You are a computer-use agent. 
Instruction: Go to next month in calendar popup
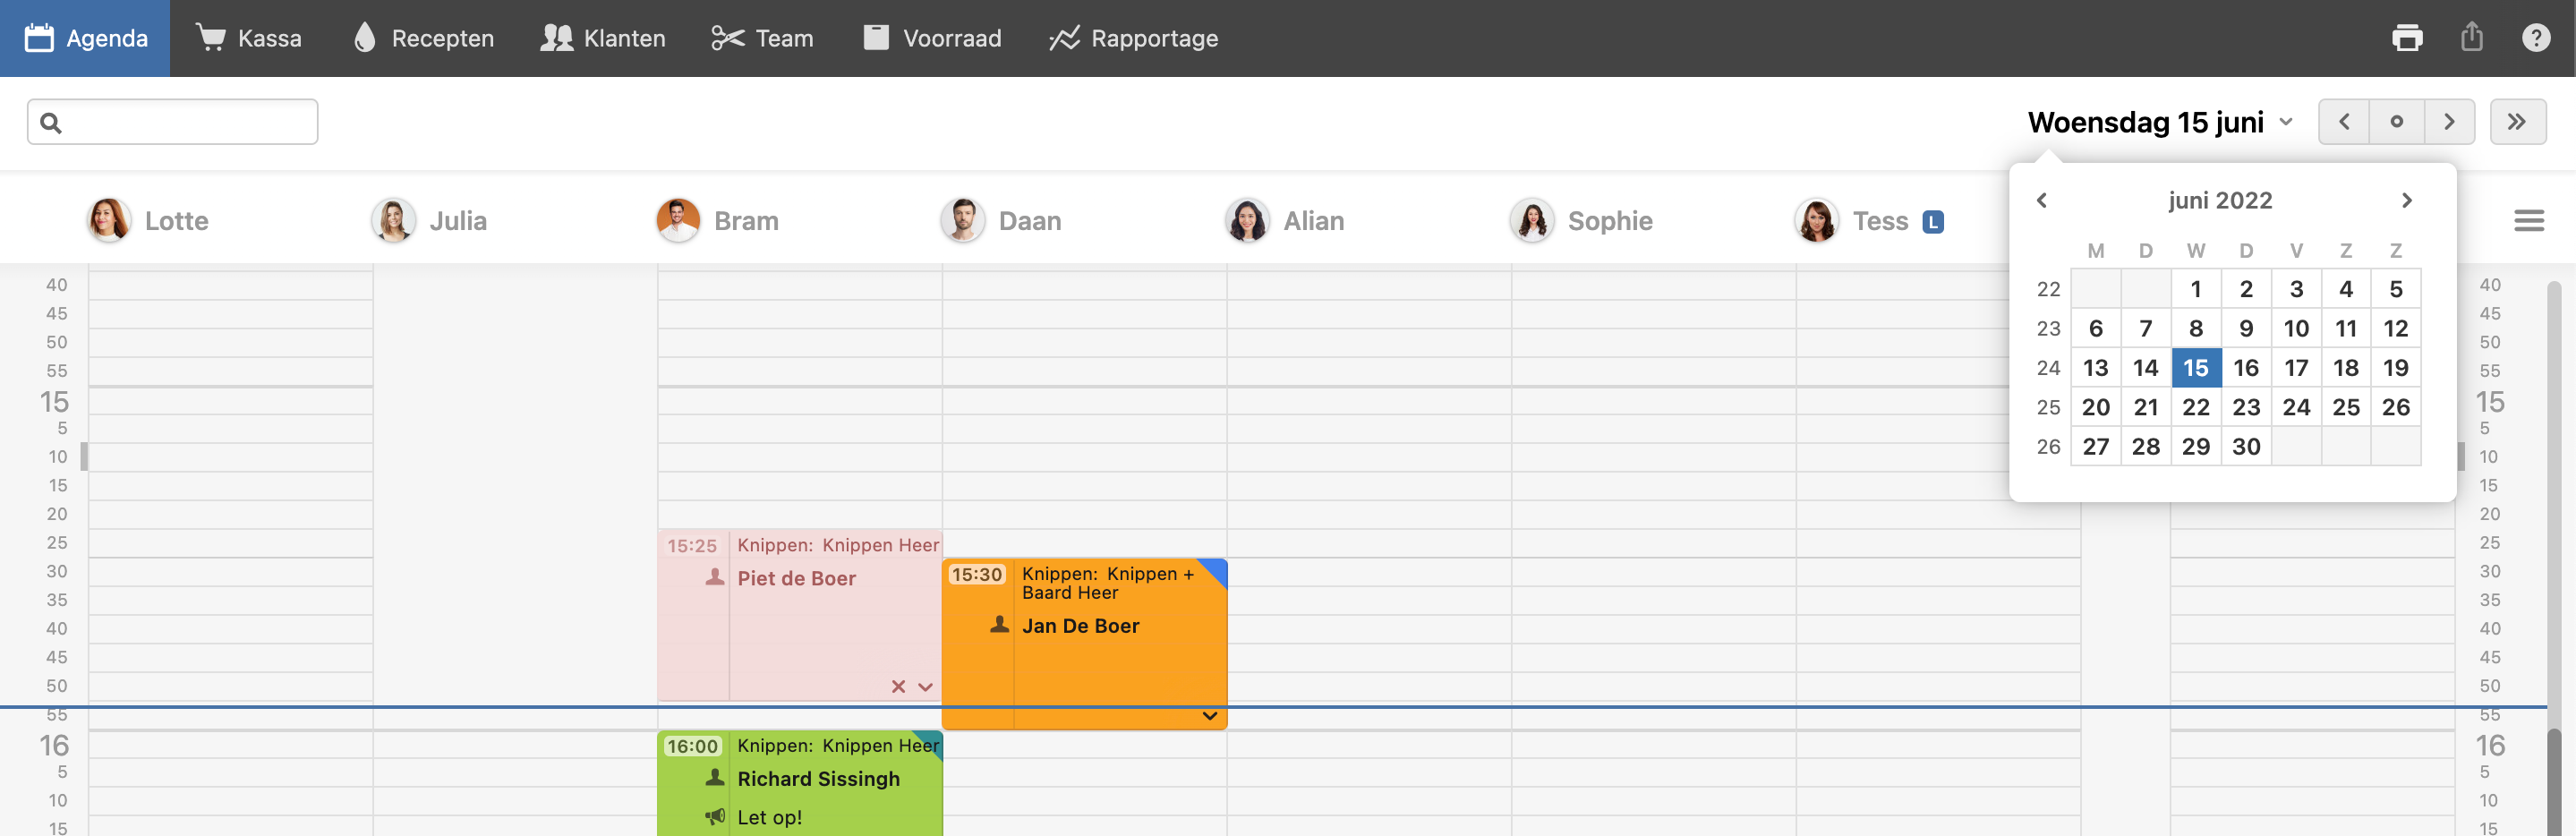(2406, 201)
